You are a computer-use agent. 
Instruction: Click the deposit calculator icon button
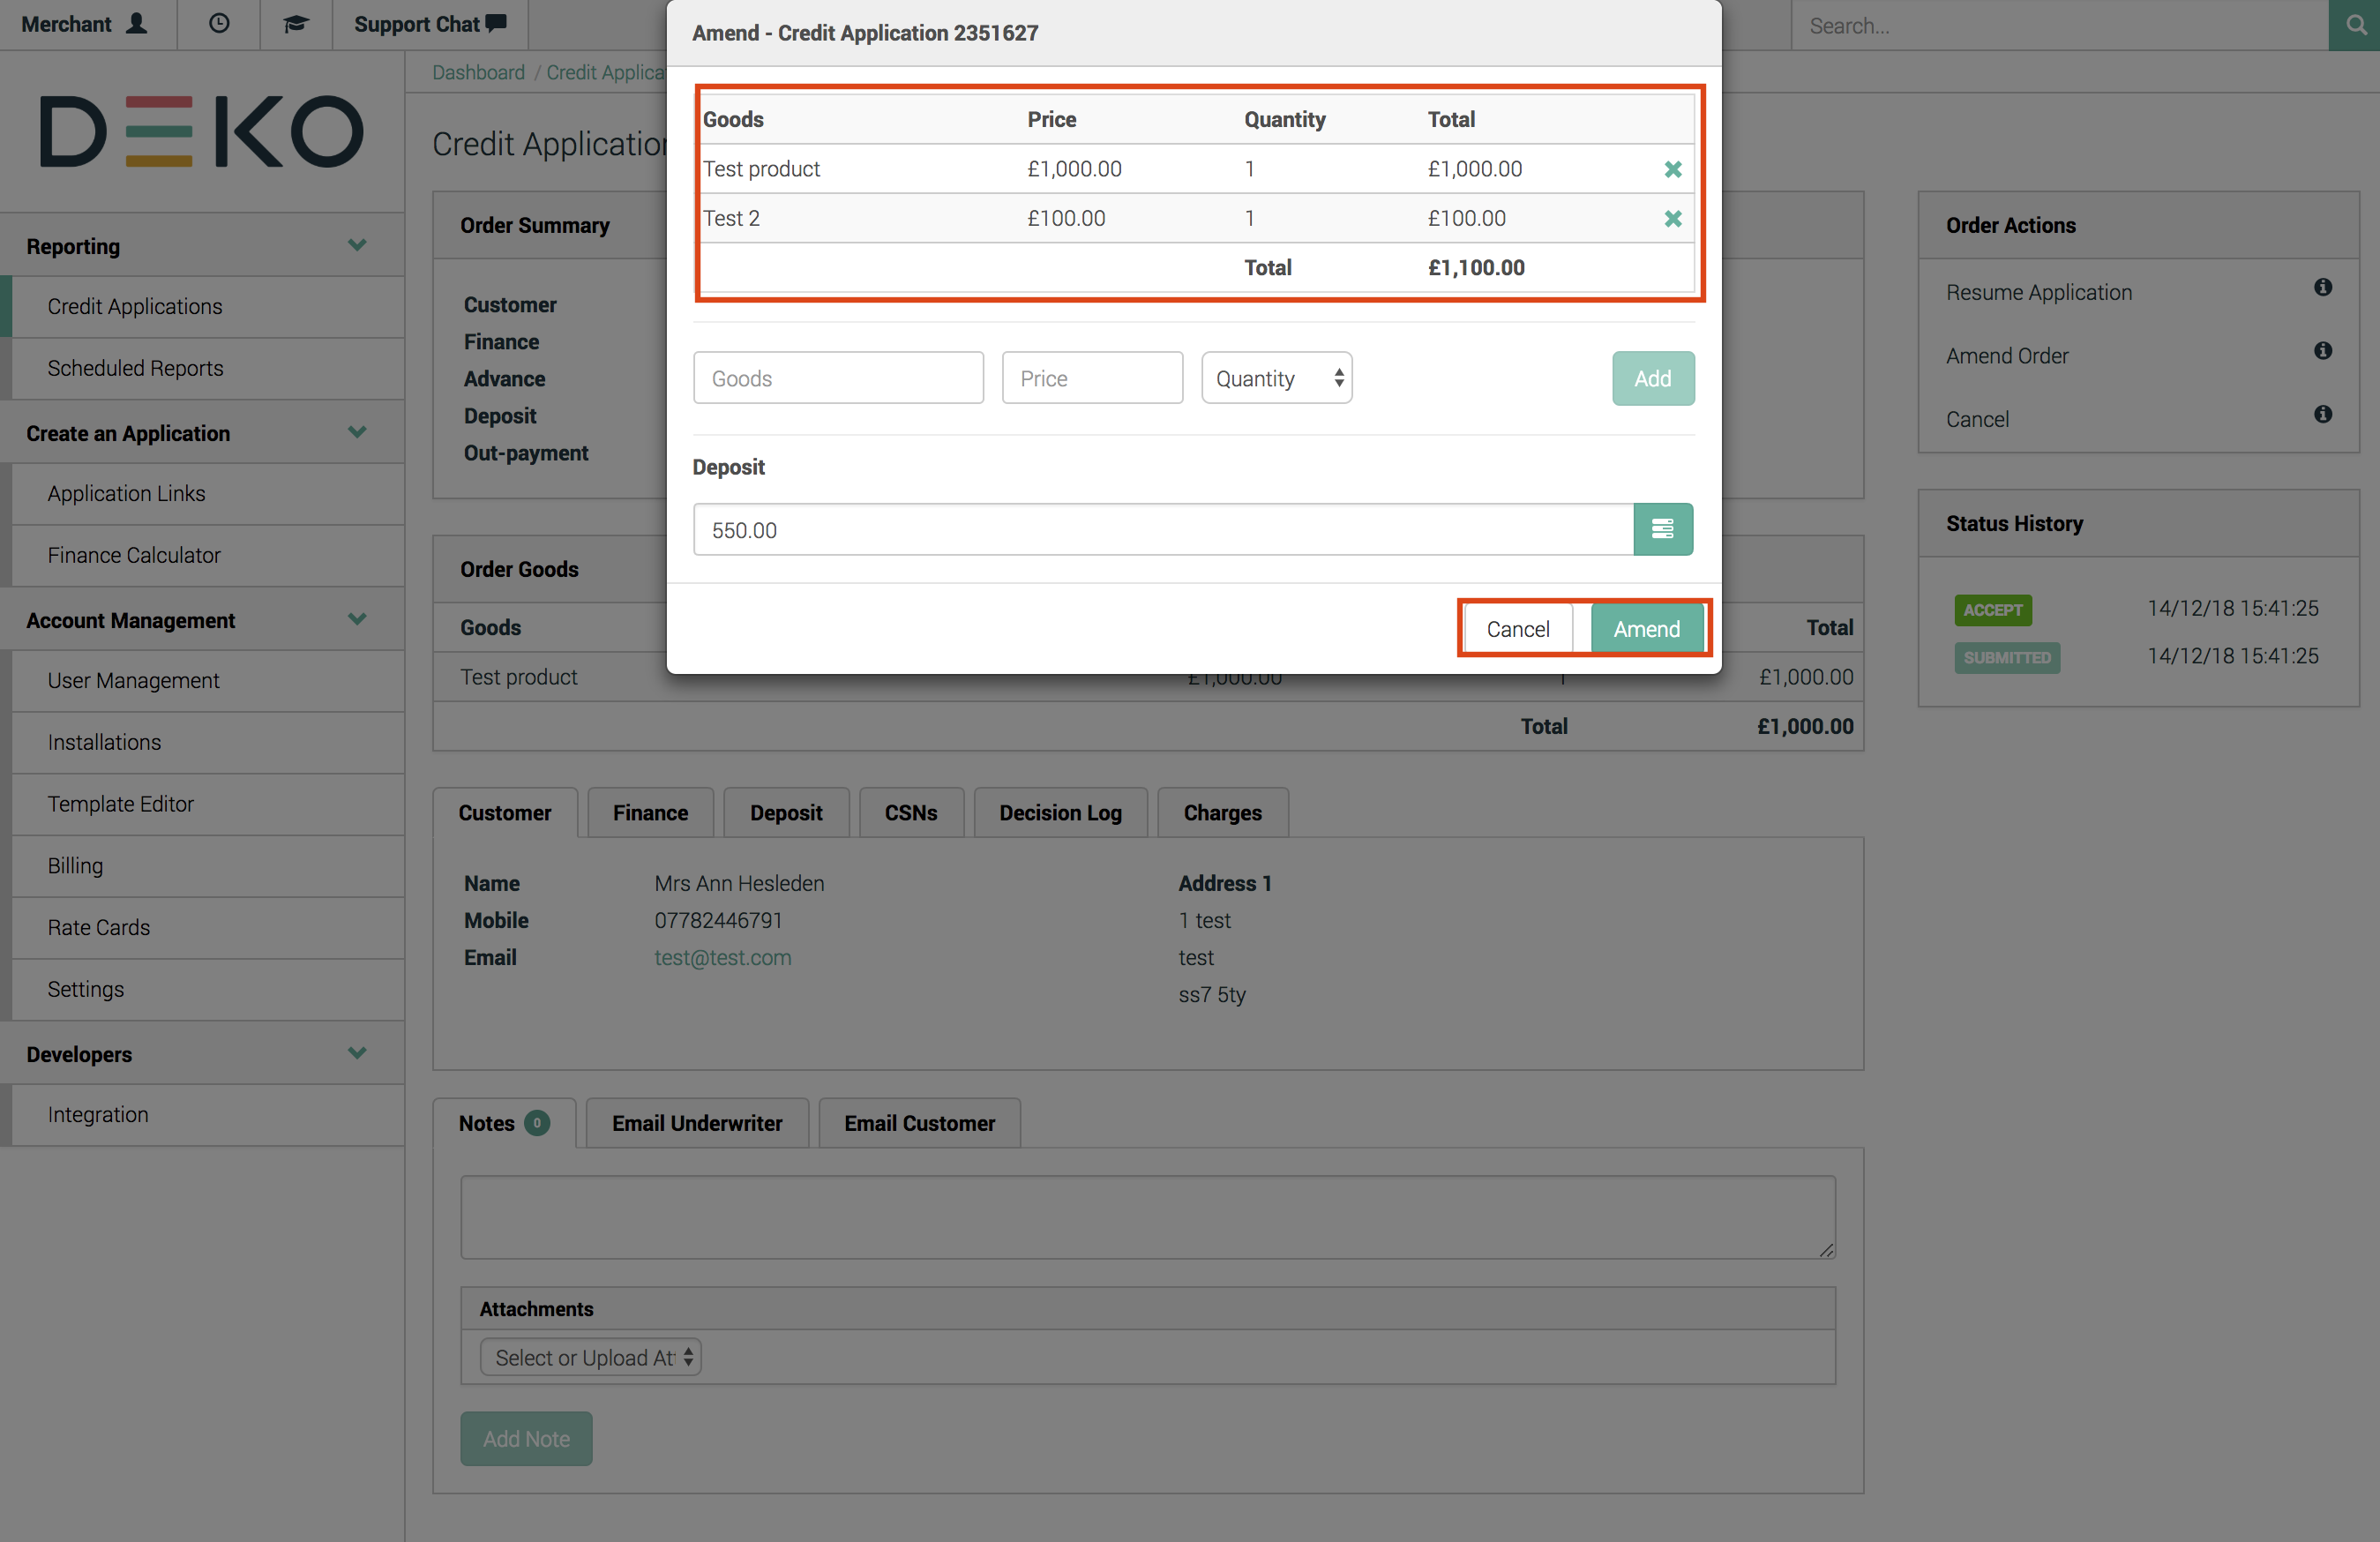click(1662, 529)
